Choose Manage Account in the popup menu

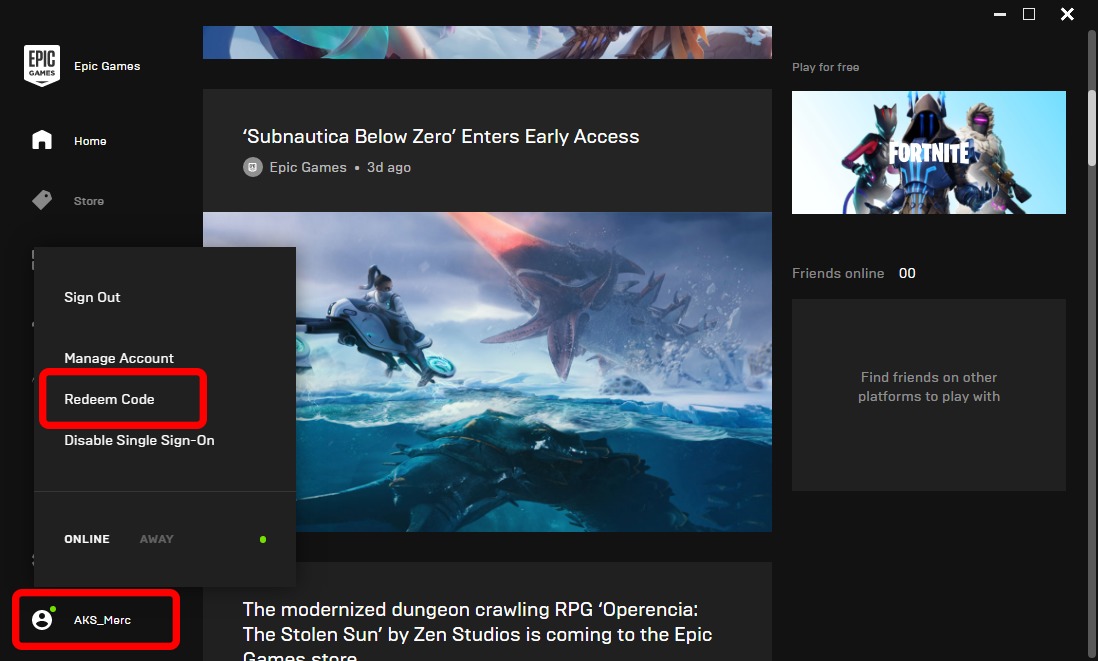click(x=119, y=358)
